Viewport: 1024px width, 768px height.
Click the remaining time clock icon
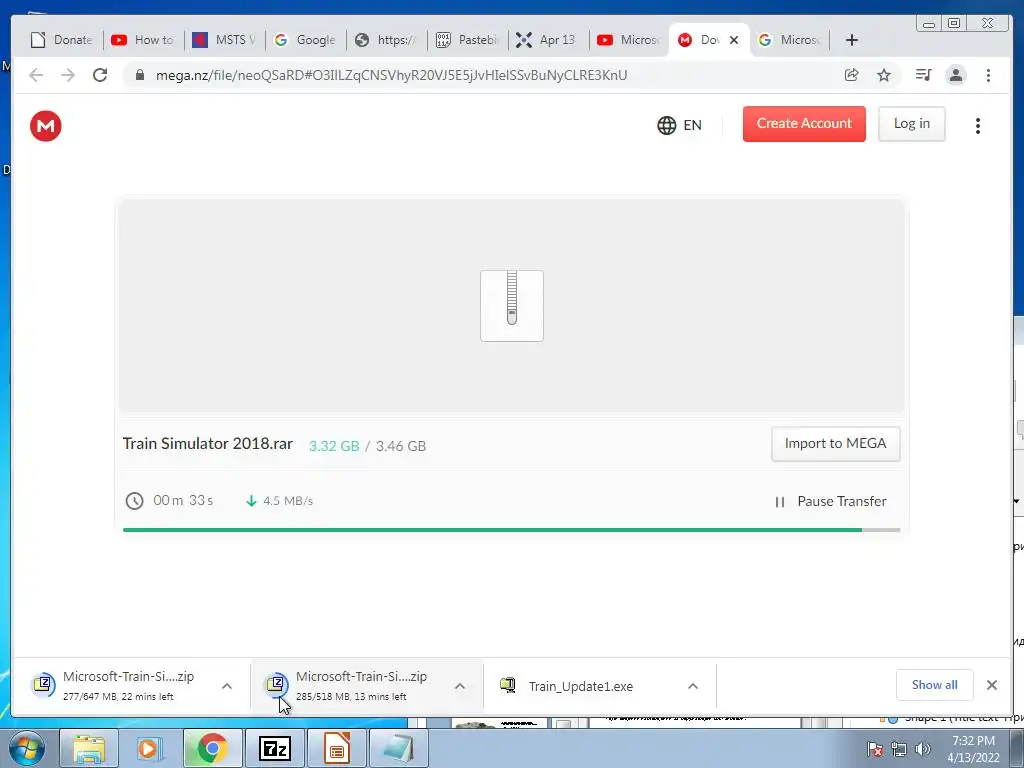click(x=135, y=501)
